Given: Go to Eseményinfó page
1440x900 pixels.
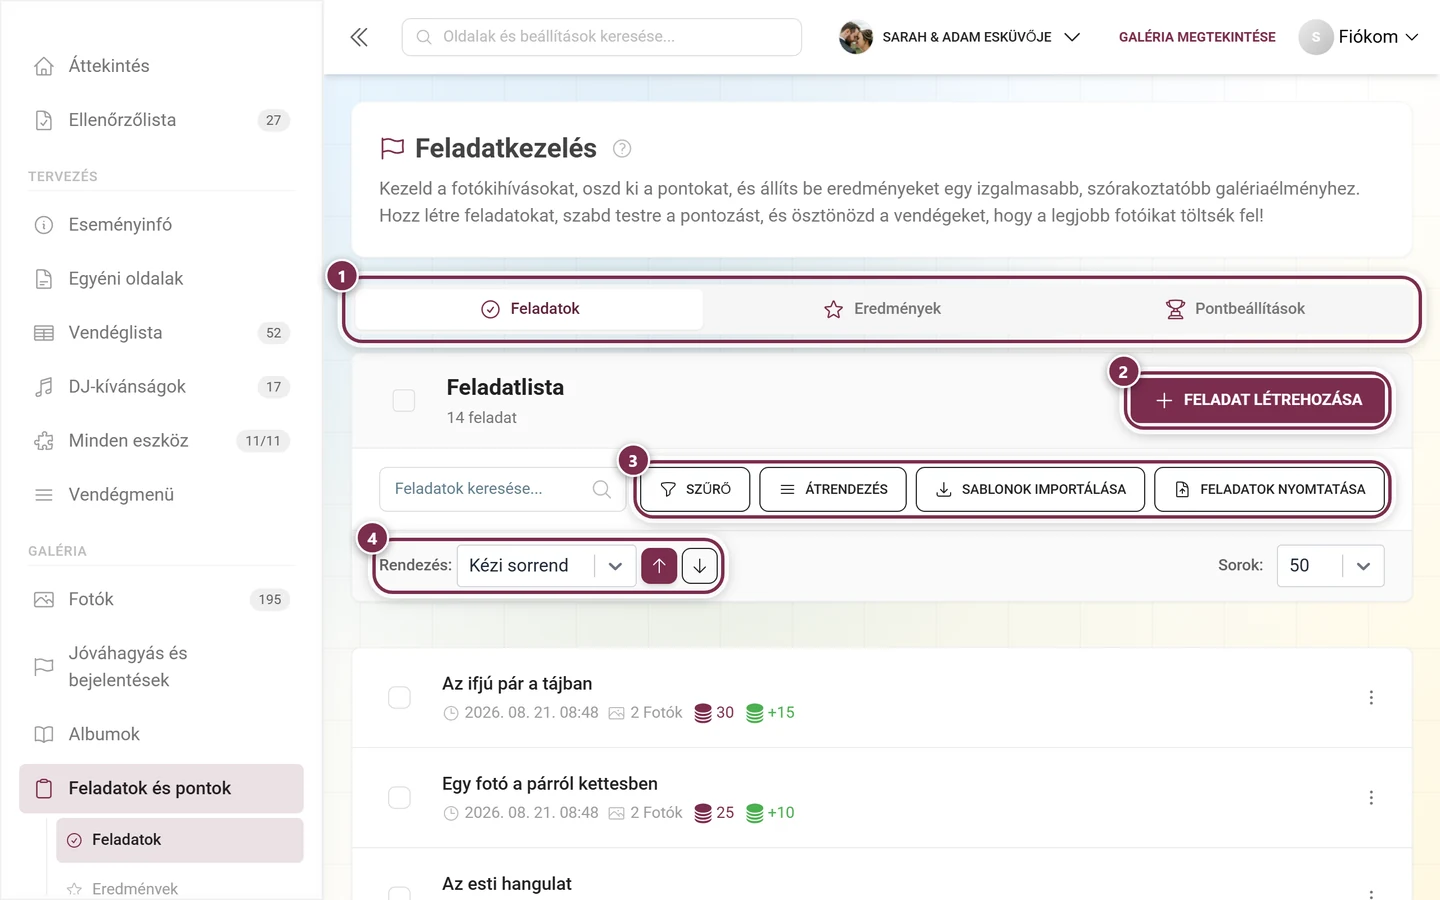Looking at the screenshot, I should [161, 225].
